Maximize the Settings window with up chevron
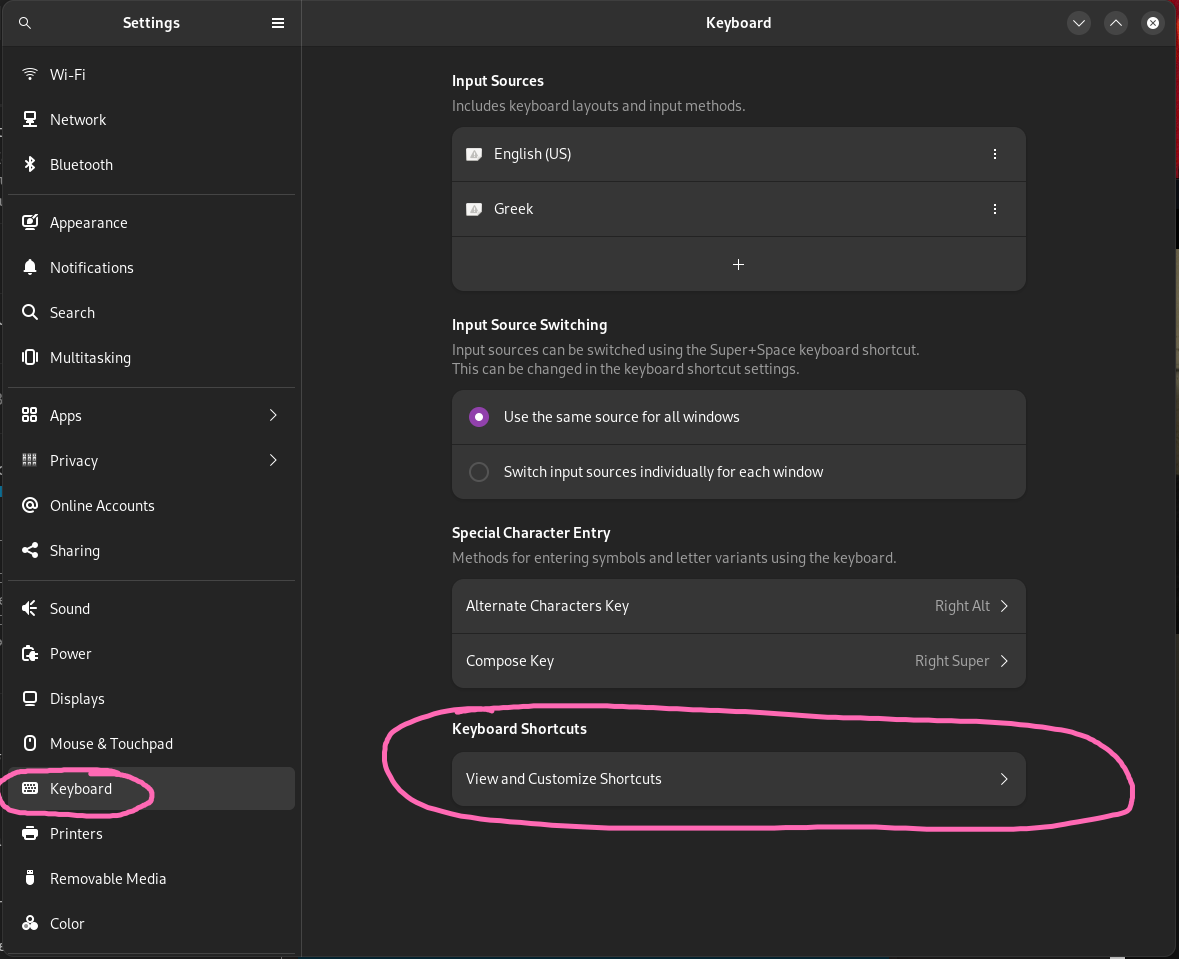The height and width of the screenshot is (959, 1179). [x=1116, y=23]
